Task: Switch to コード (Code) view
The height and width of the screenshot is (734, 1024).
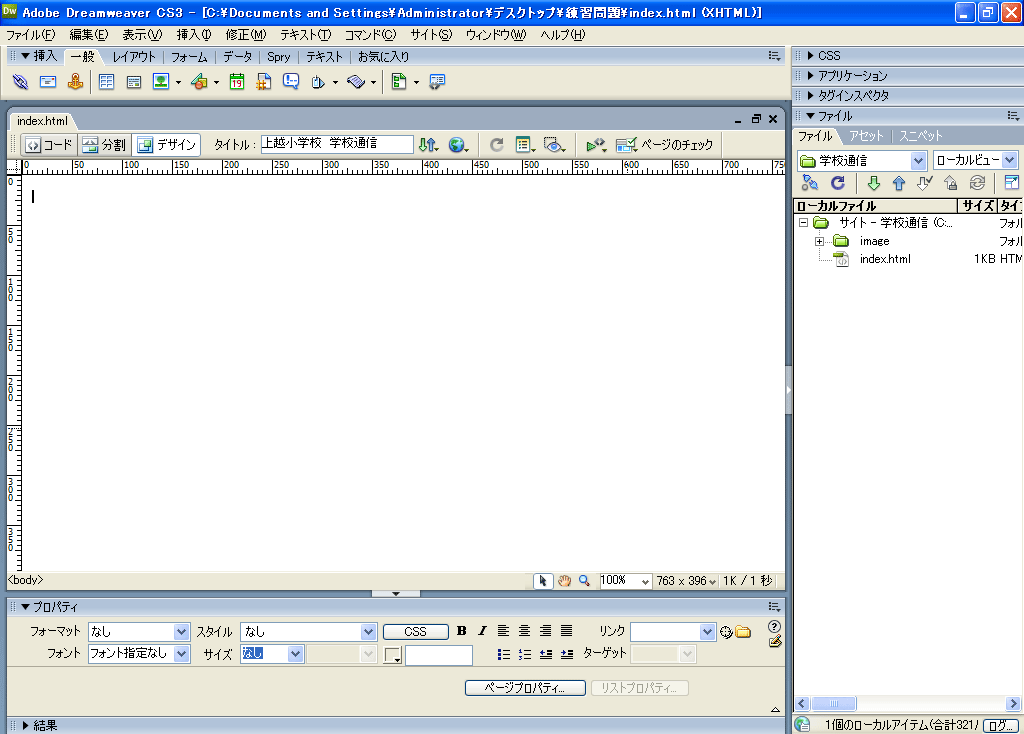Action: point(48,145)
